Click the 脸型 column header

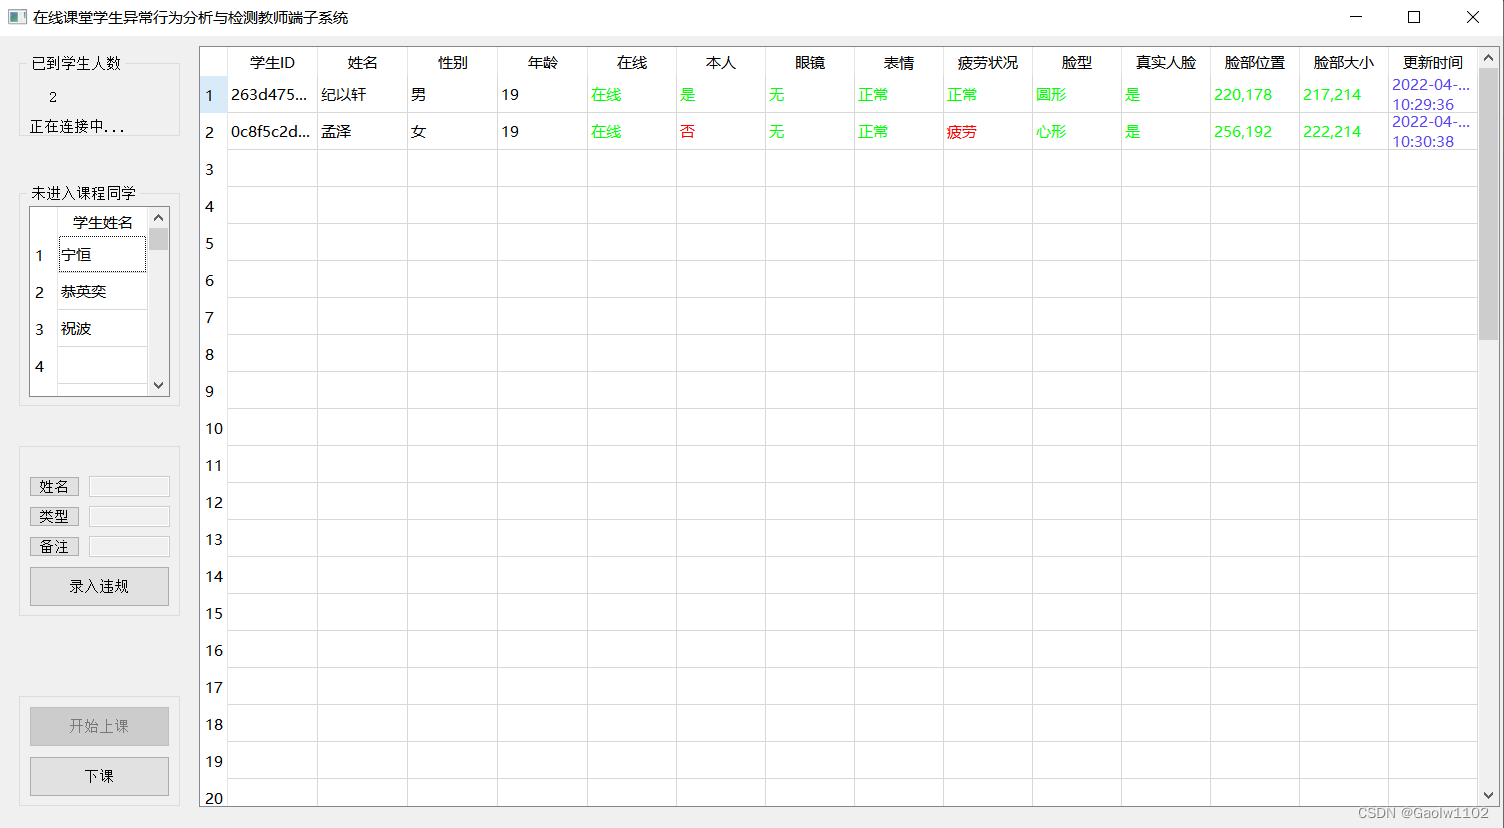pos(1077,62)
